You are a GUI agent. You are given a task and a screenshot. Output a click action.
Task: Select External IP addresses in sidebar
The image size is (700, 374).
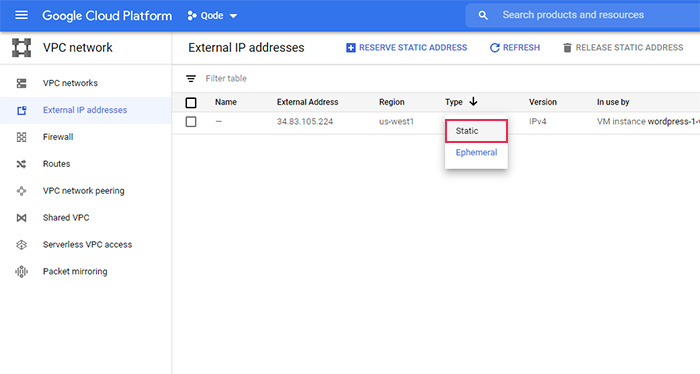pos(85,110)
